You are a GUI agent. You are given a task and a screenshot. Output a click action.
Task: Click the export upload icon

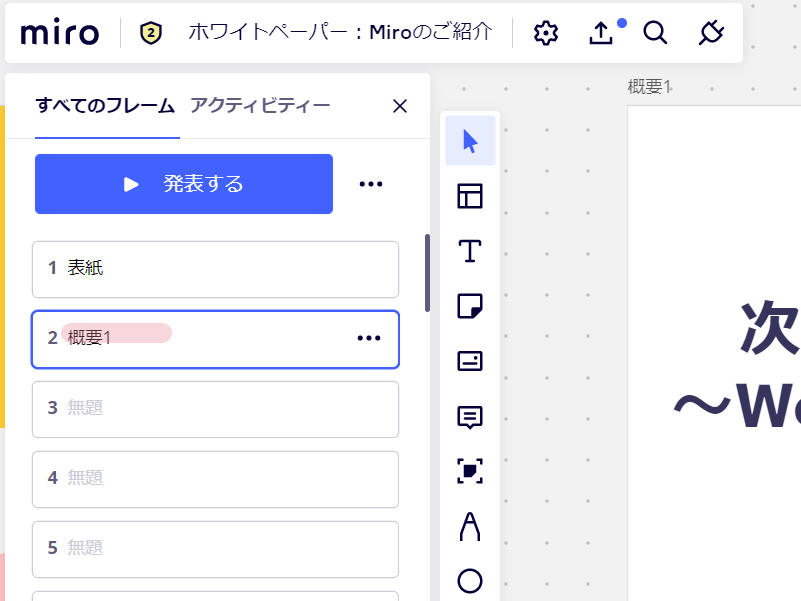[601, 33]
